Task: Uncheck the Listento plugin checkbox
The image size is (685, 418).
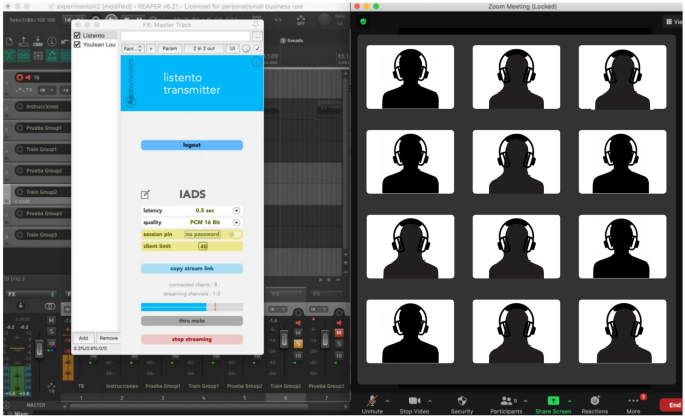Action: 78,36
